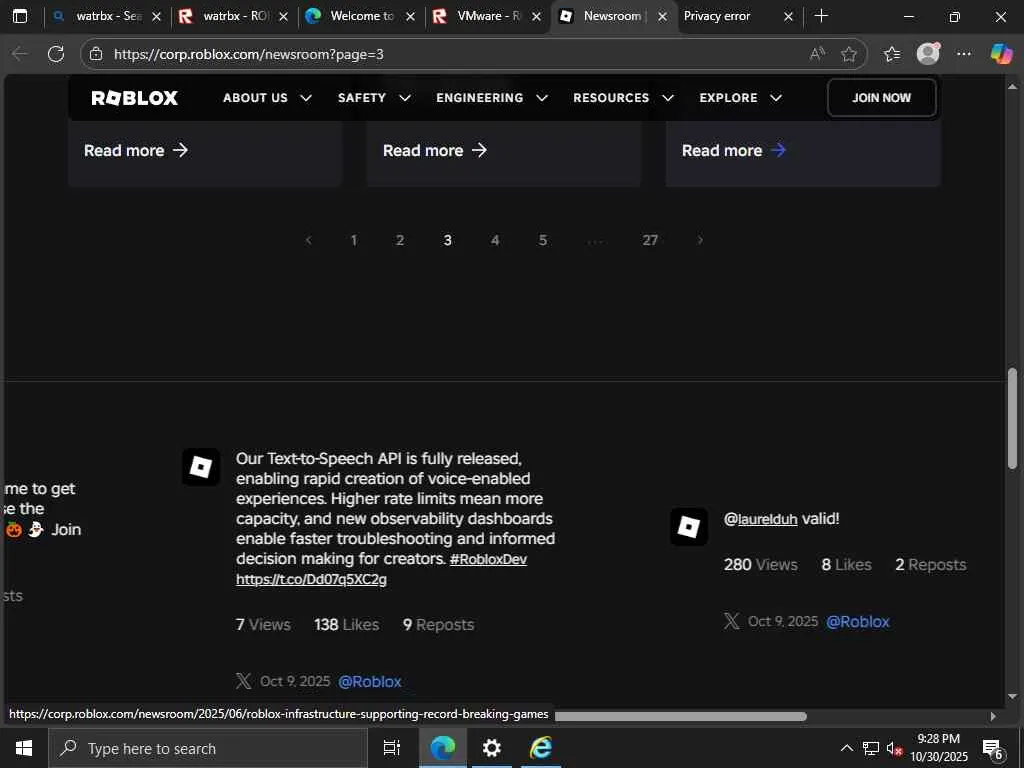
Task: Open the notification center icon
Action: [993, 749]
